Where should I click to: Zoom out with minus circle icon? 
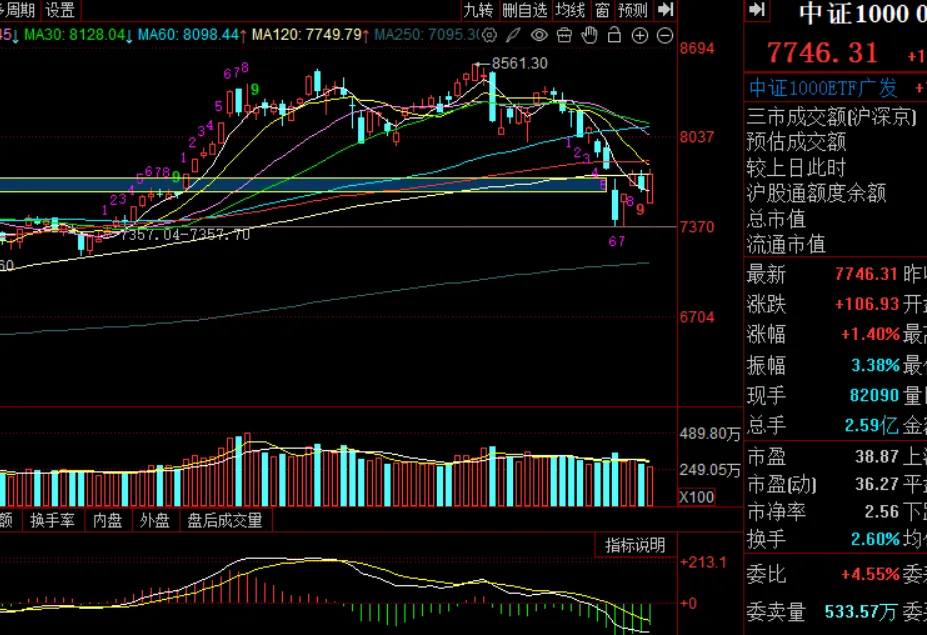pos(665,35)
